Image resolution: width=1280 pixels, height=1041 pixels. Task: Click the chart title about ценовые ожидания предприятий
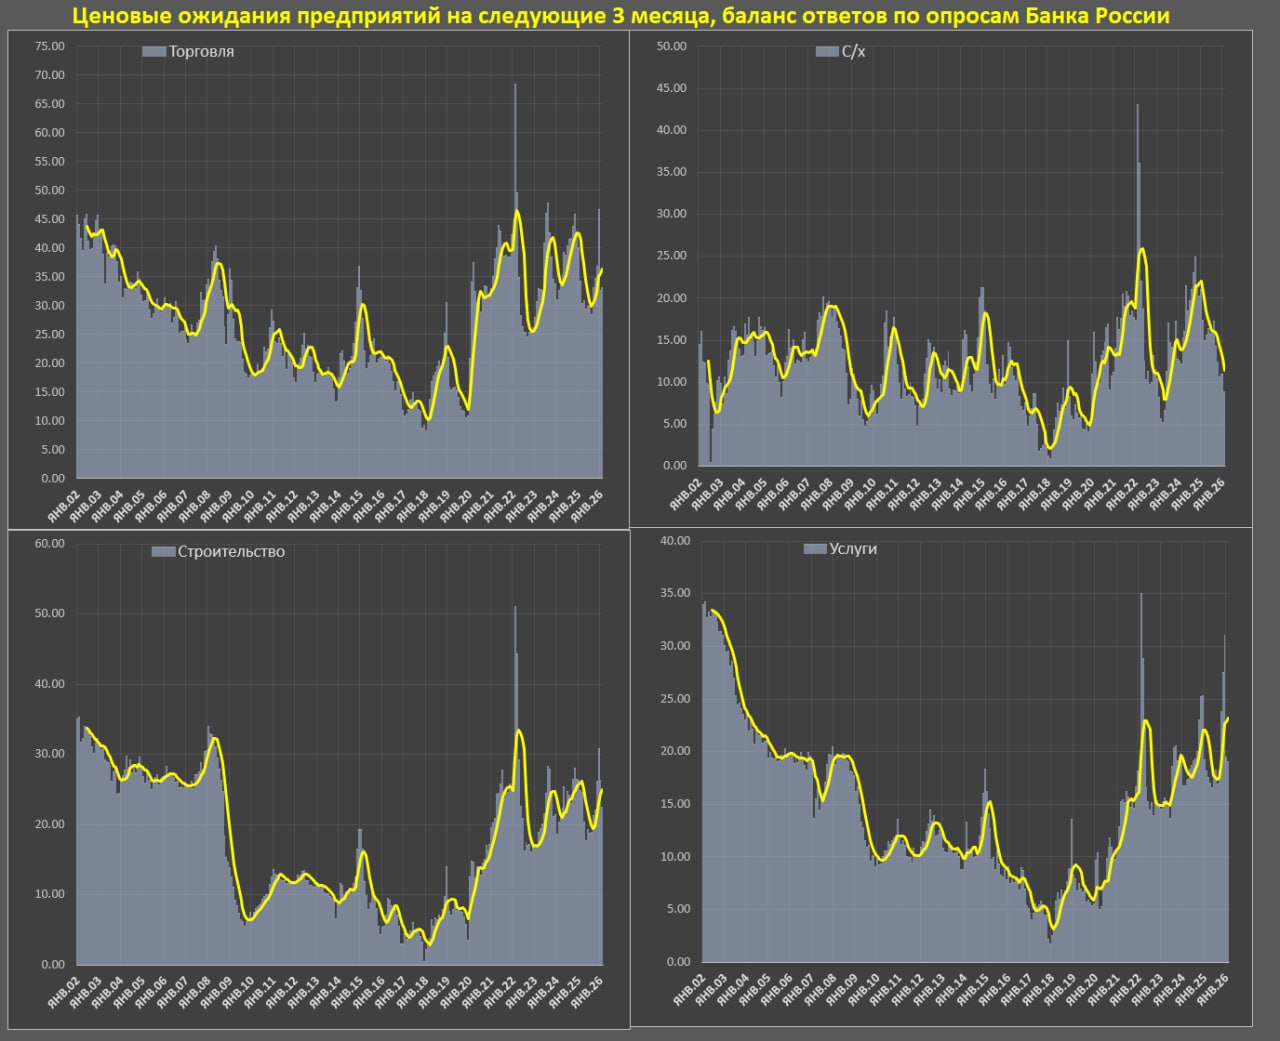coord(620,16)
